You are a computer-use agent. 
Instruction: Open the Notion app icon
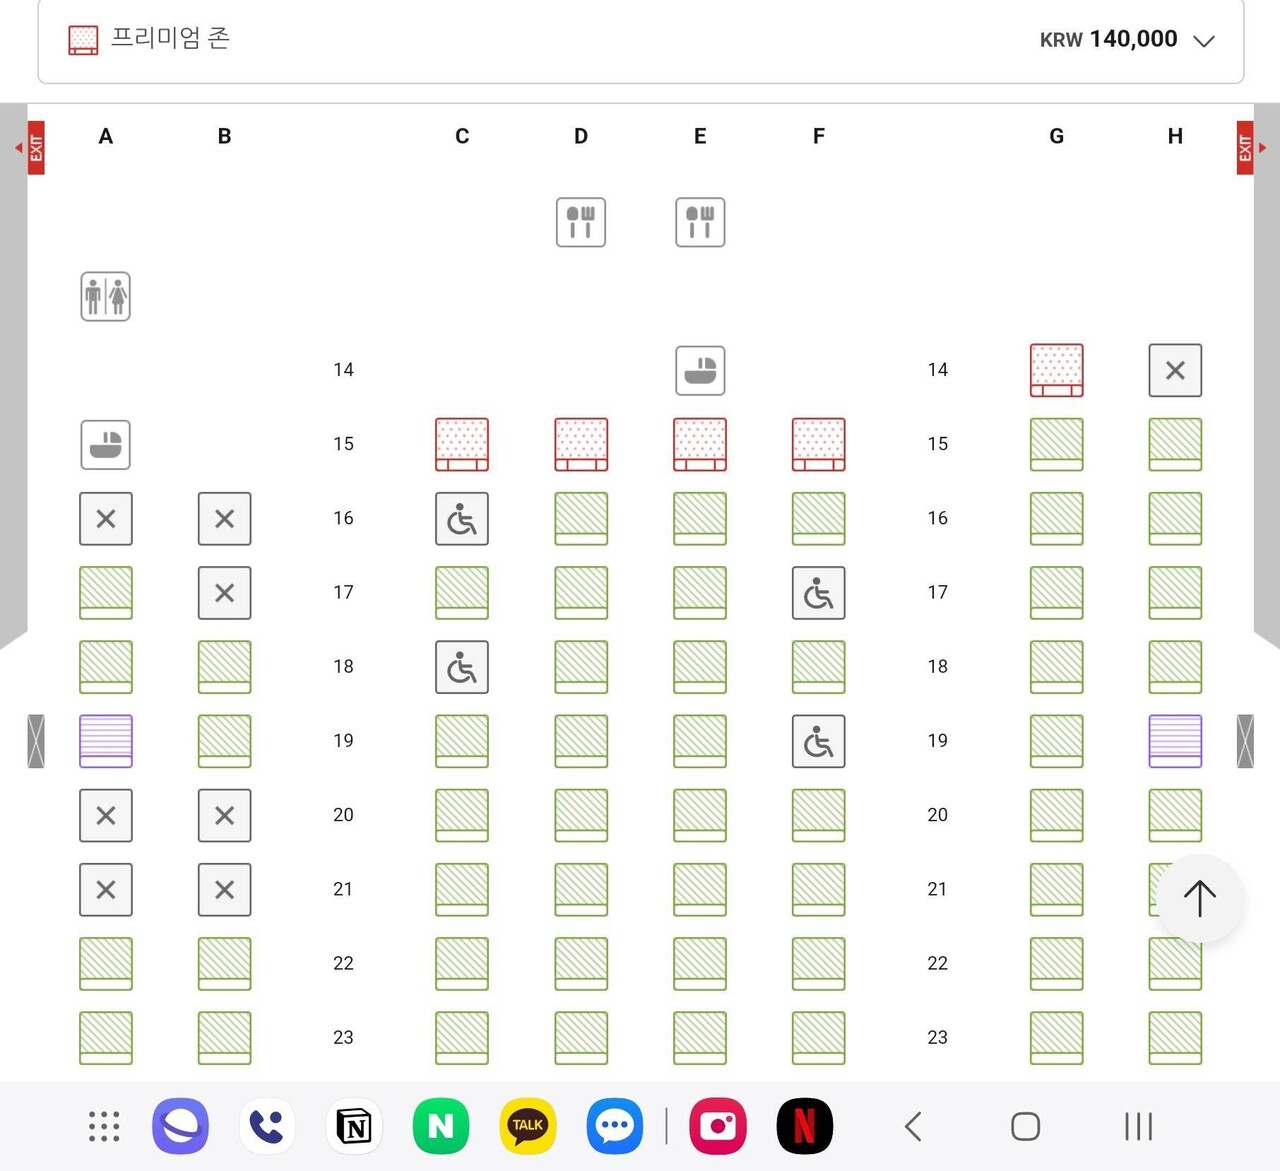coord(354,1126)
